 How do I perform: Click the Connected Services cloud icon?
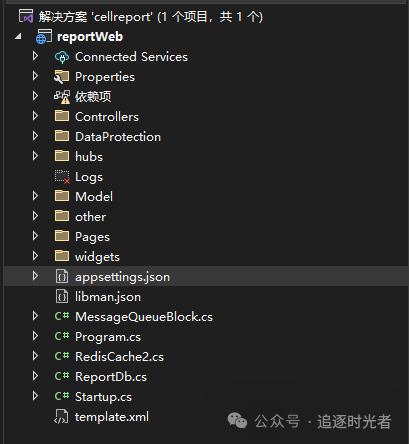pos(62,57)
